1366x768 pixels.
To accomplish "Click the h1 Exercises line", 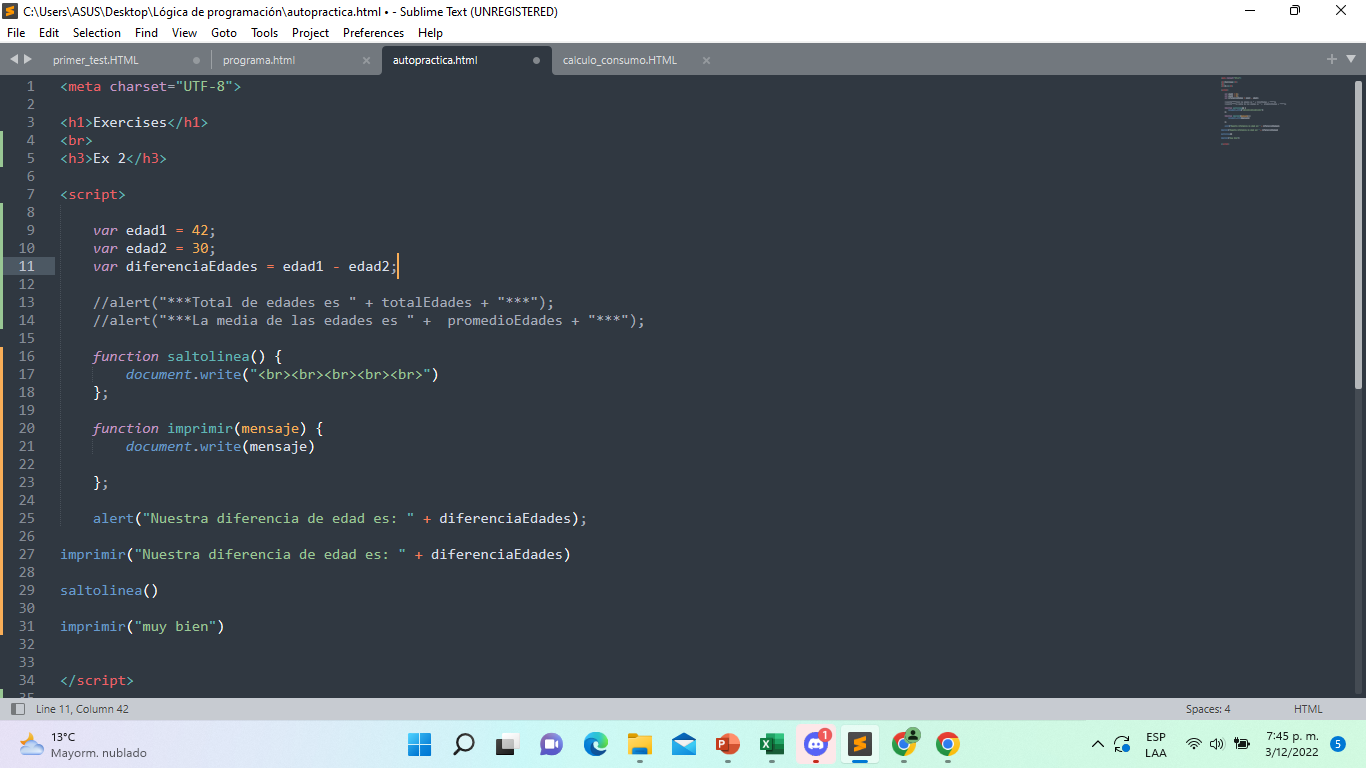I will pos(134,122).
